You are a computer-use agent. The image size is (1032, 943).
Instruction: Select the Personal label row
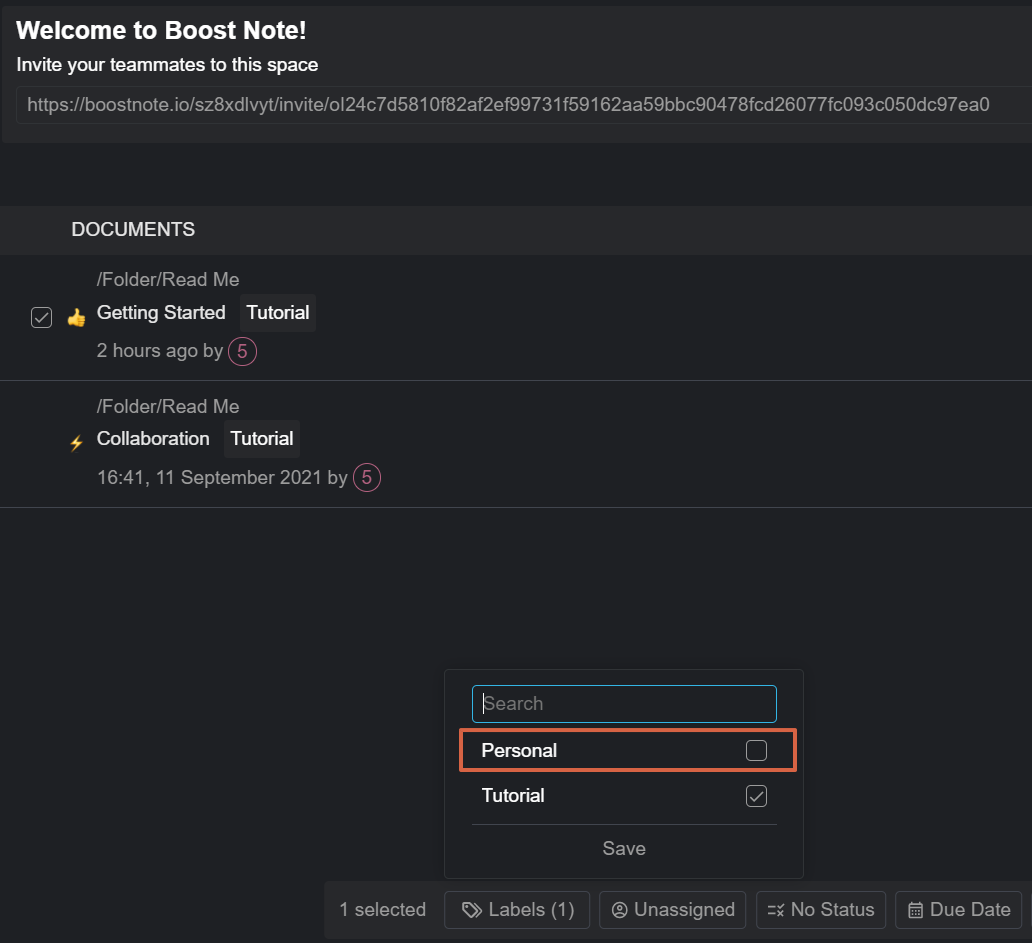point(628,750)
